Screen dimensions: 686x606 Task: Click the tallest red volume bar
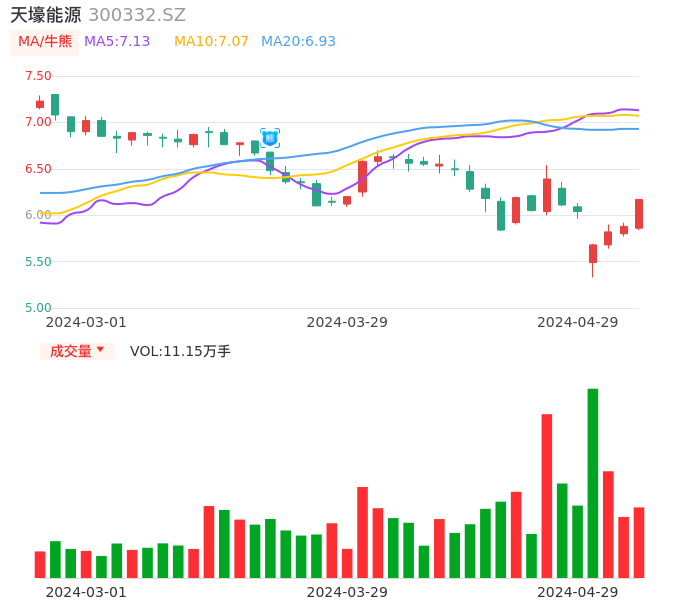(547, 495)
